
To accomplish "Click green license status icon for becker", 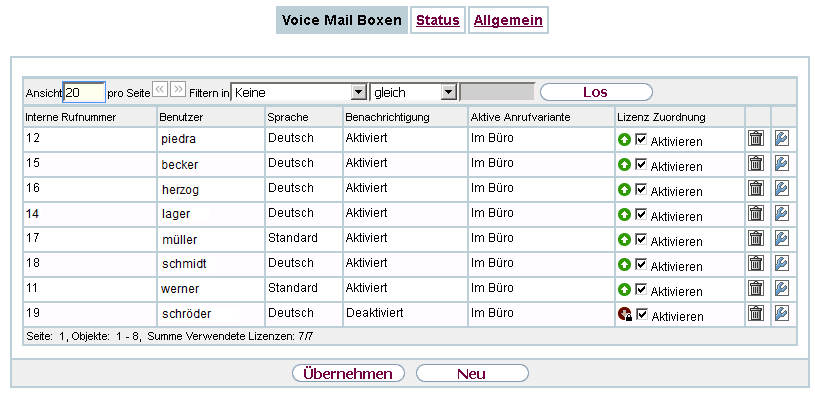I will (x=624, y=165).
